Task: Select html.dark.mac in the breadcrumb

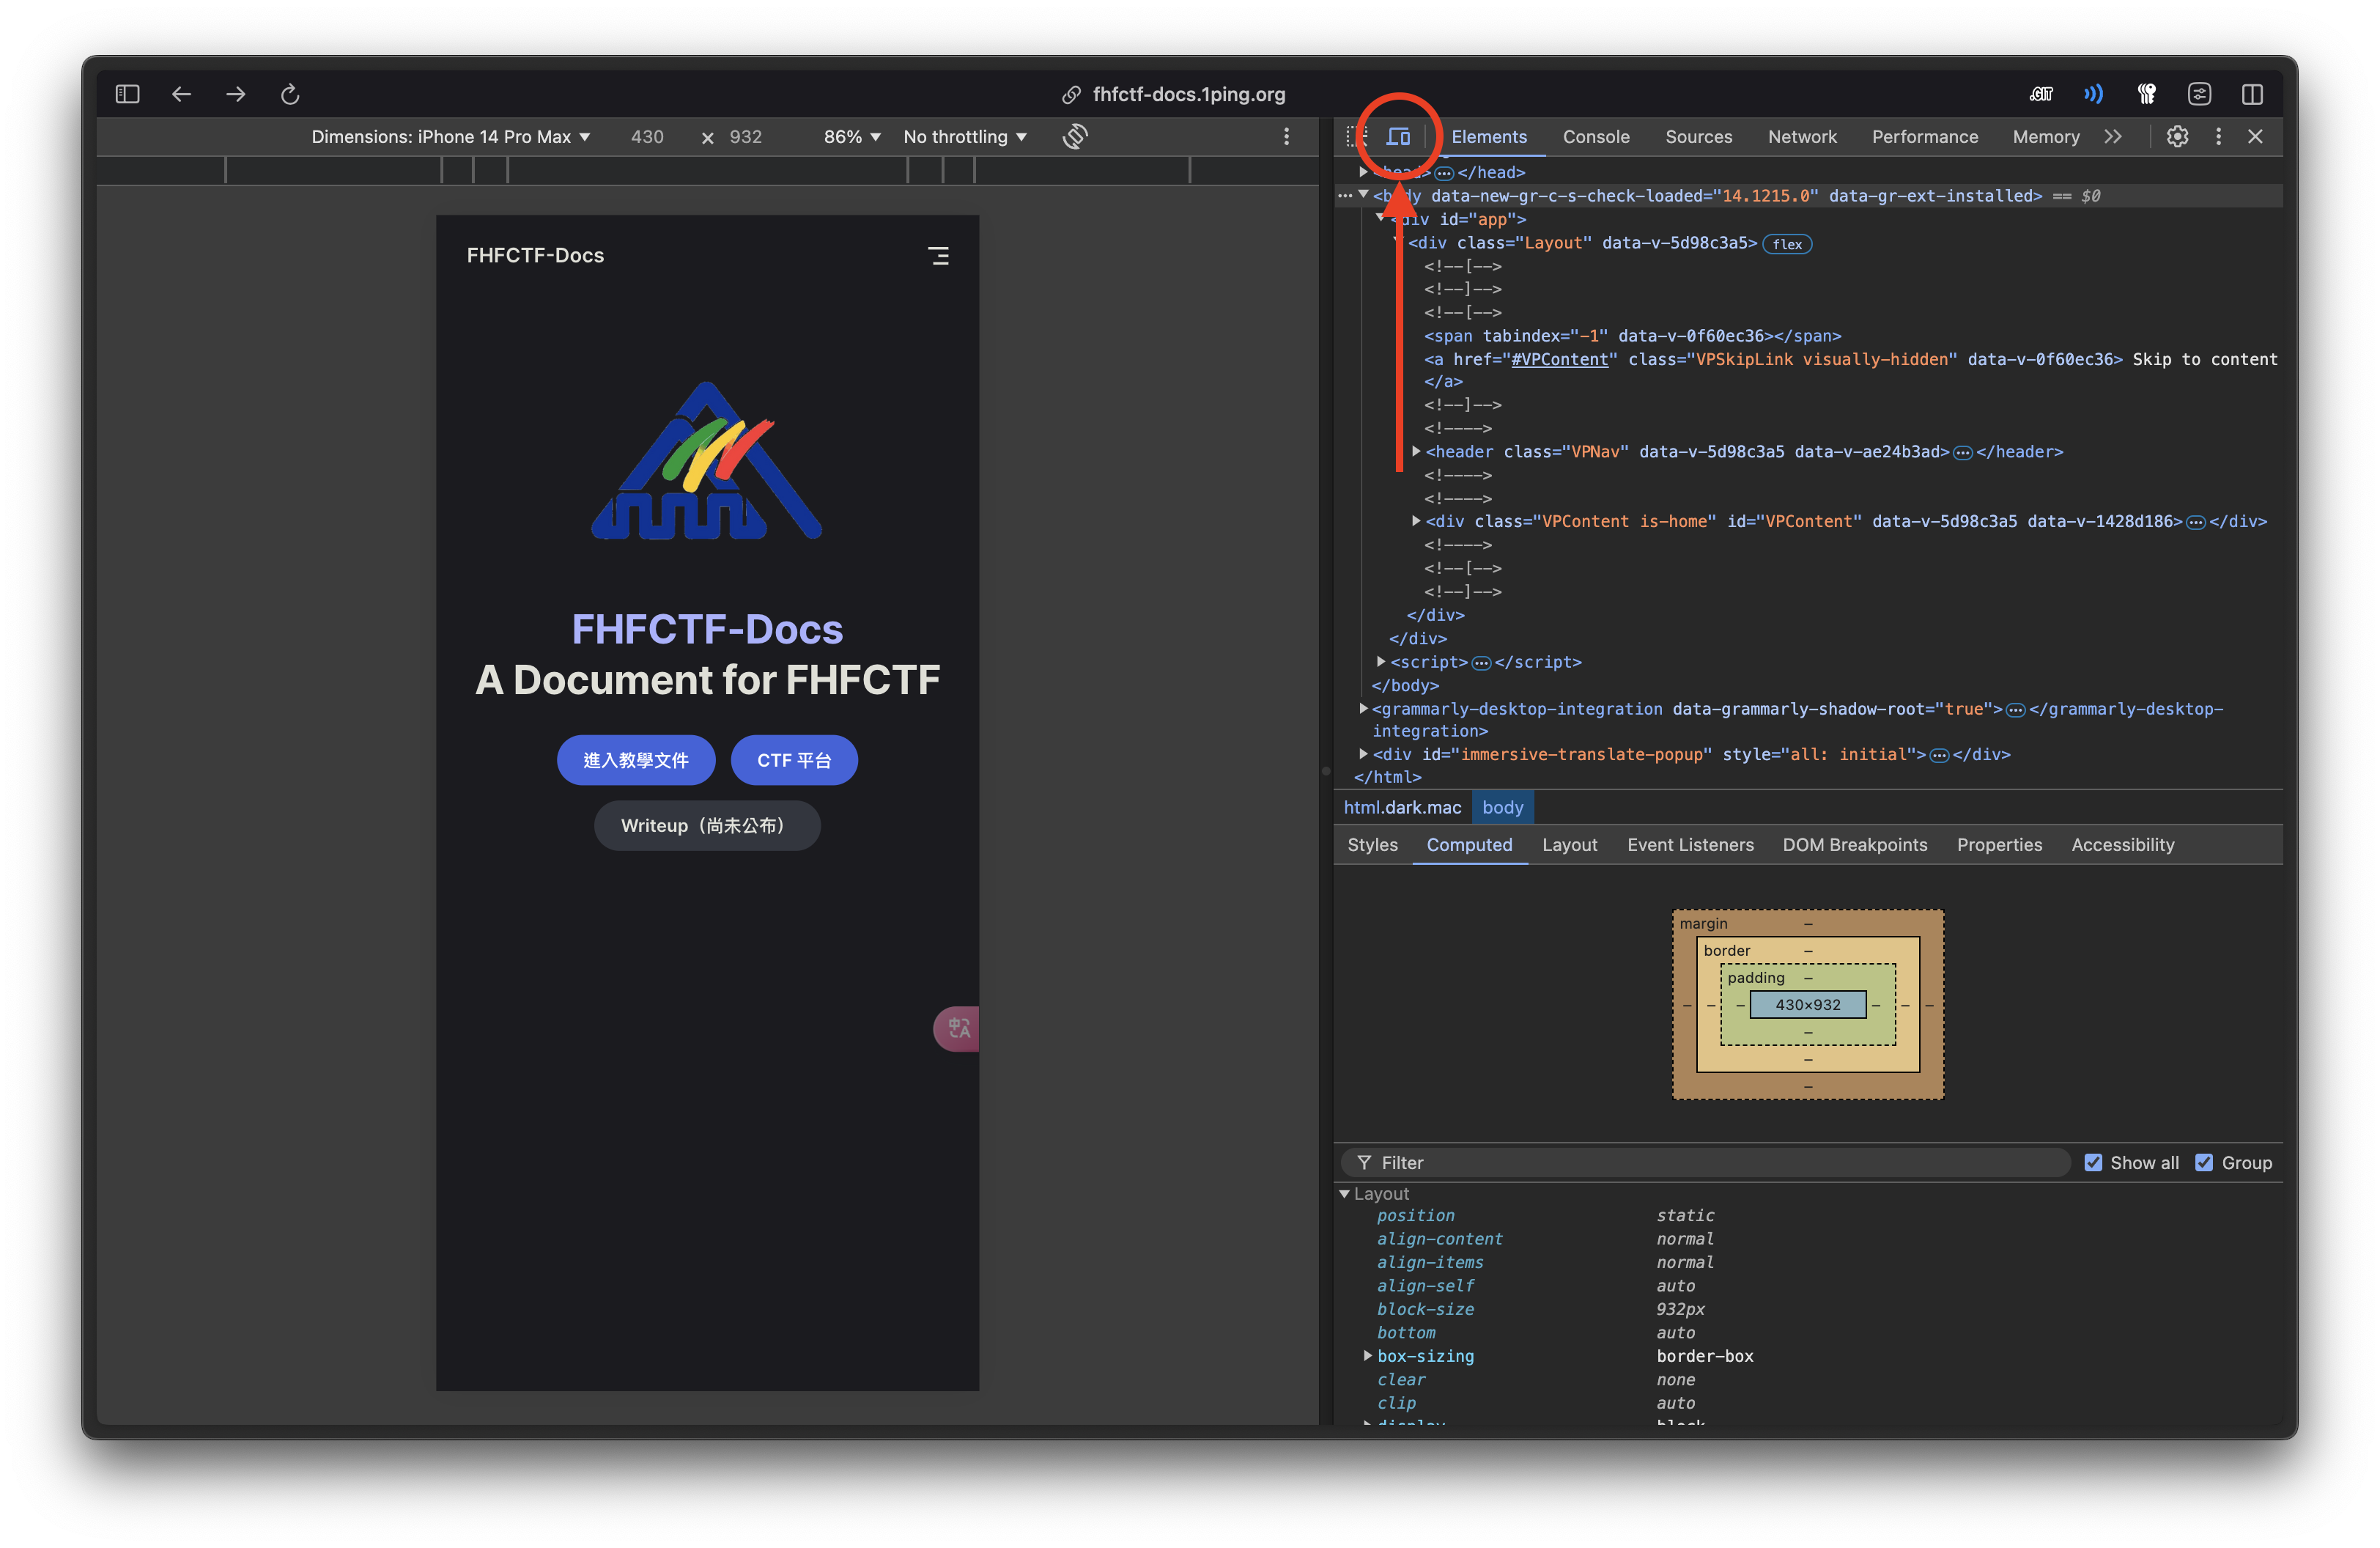Action: [1402, 808]
